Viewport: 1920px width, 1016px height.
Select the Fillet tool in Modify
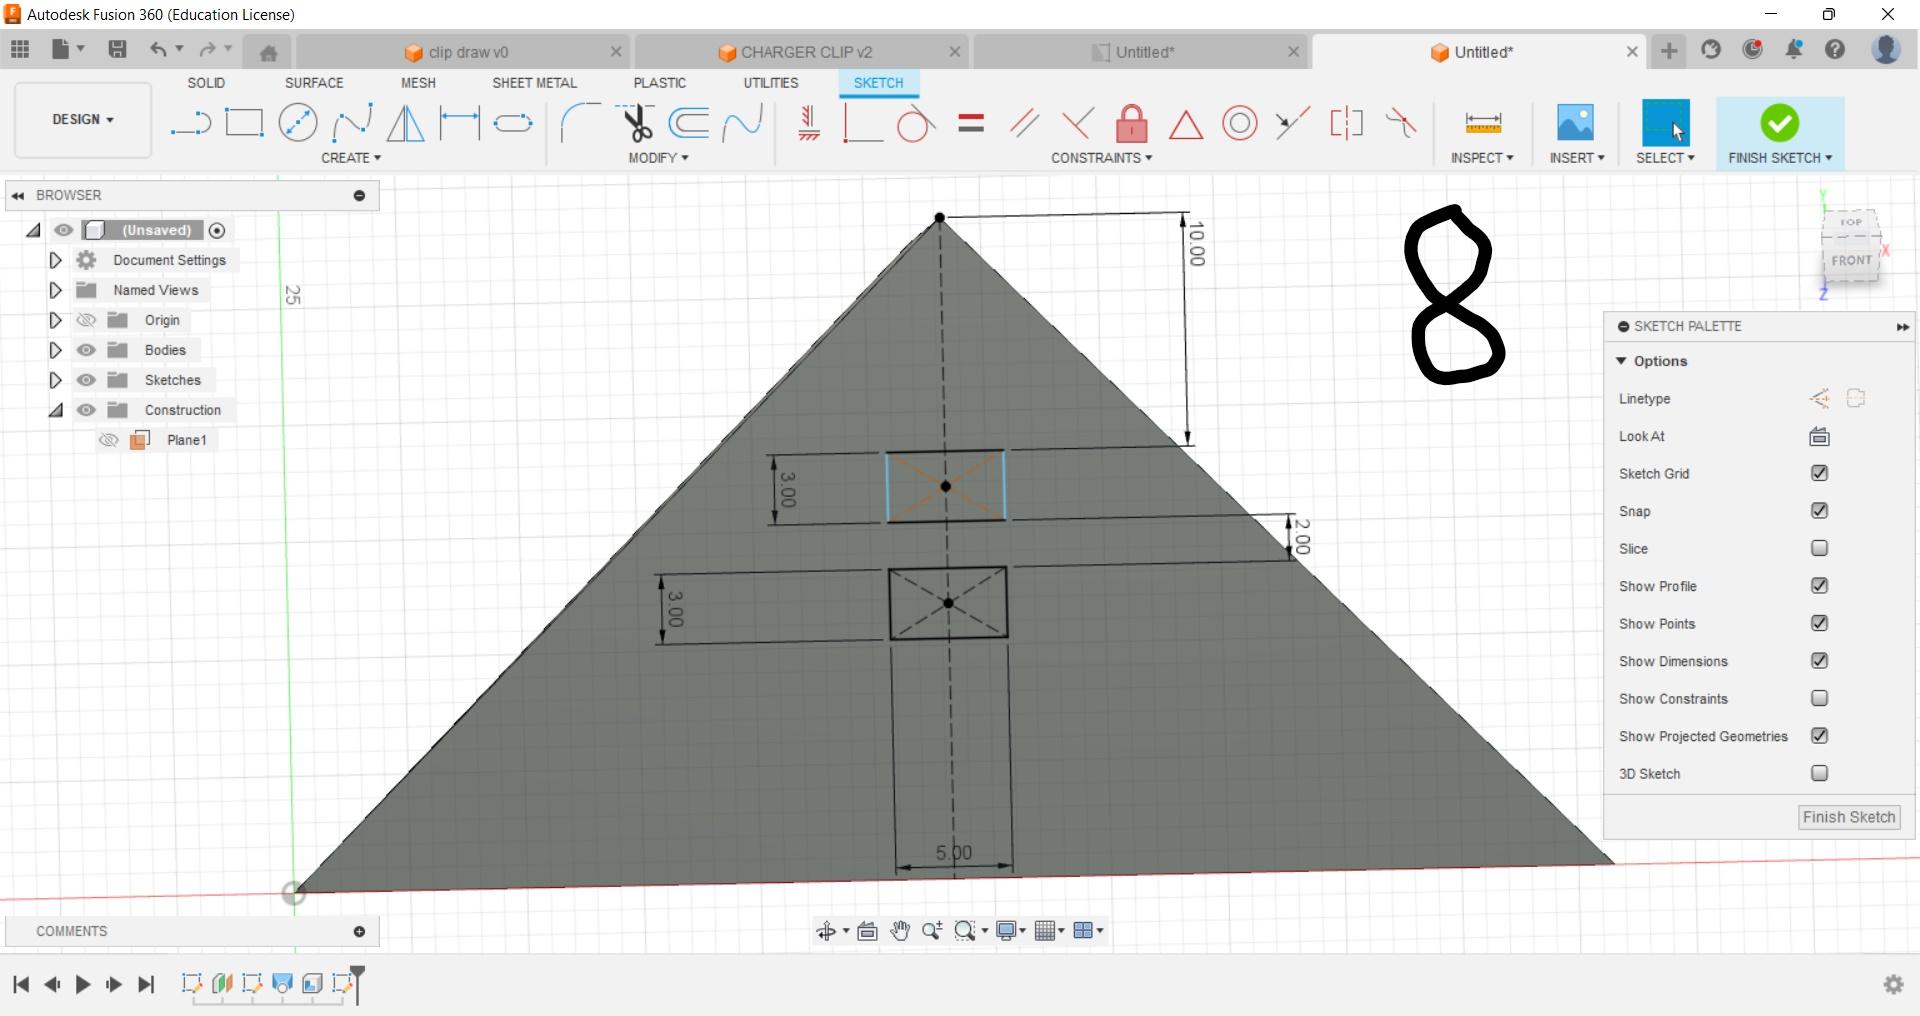click(578, 122)
